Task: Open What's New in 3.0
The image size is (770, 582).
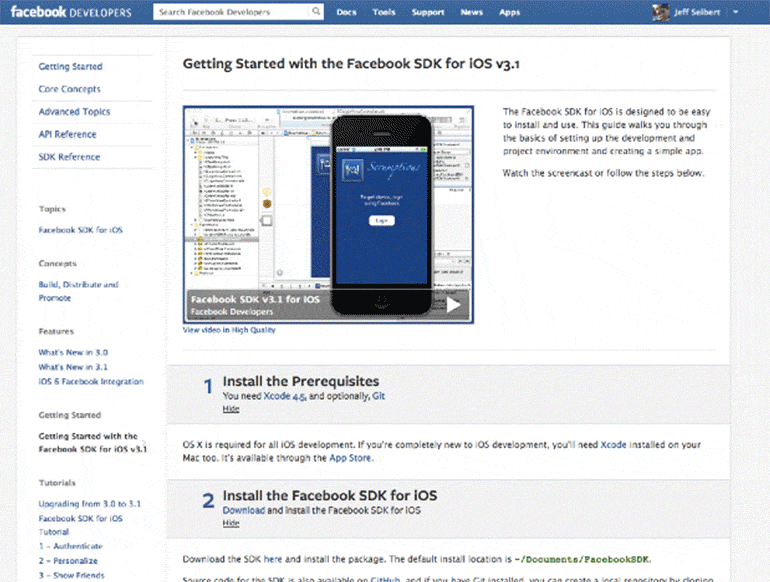Action: tap(73, 352)
